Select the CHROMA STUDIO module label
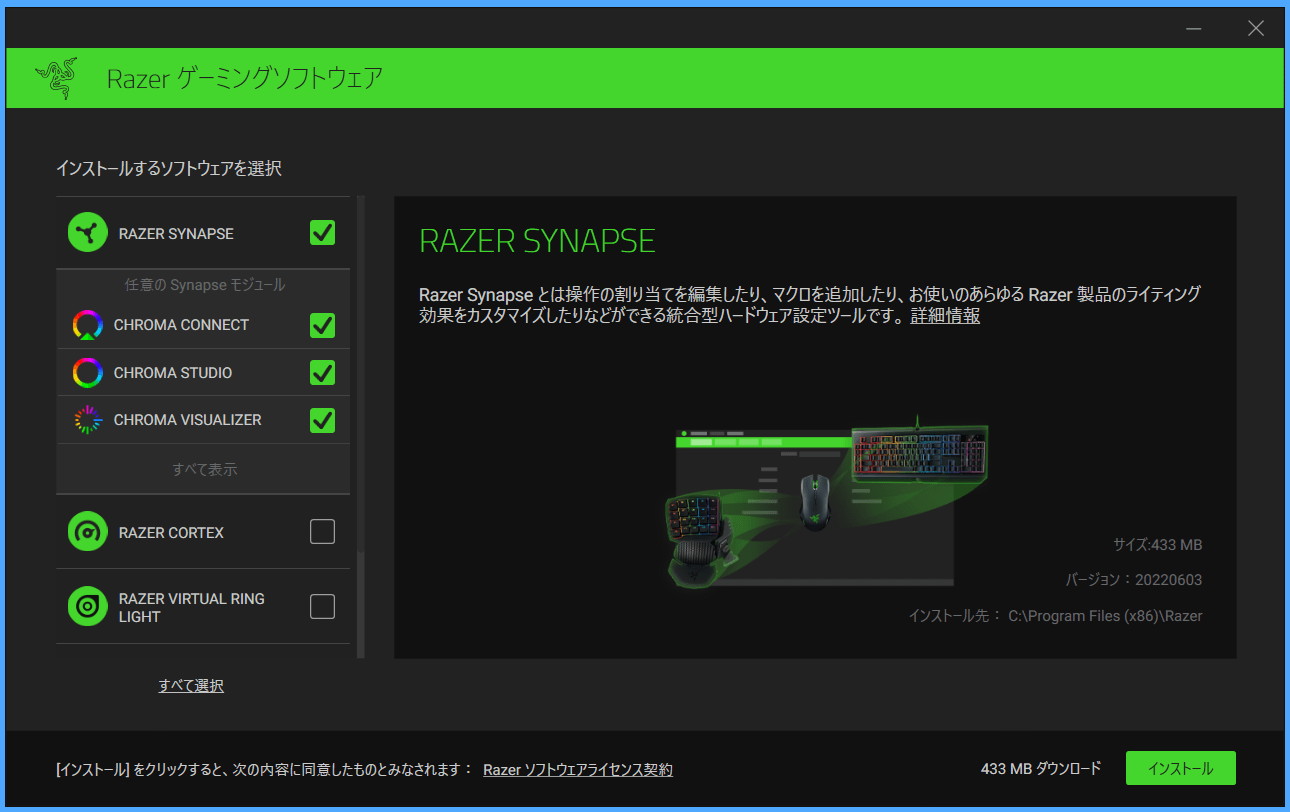This screenshot has width=1290, height=812. pos(173,373)
